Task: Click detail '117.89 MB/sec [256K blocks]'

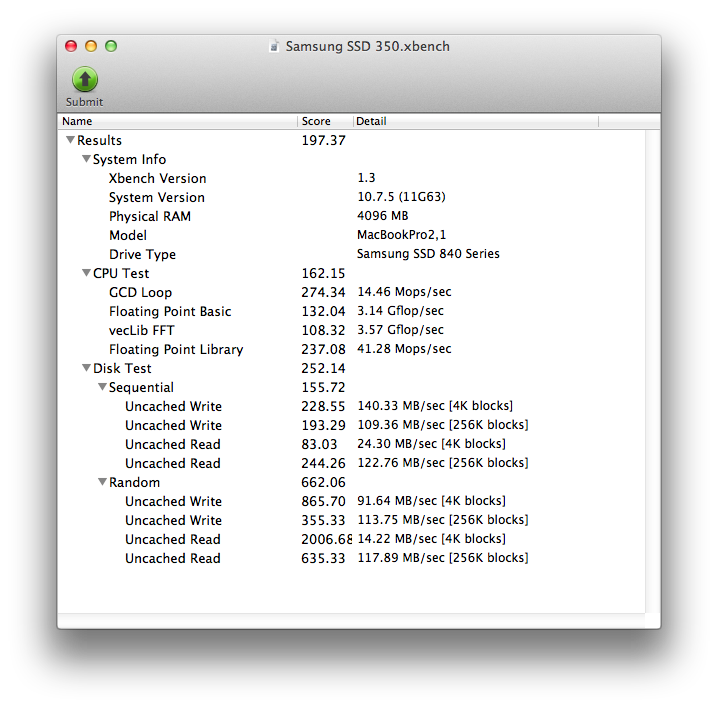Action: coord(443,558)
